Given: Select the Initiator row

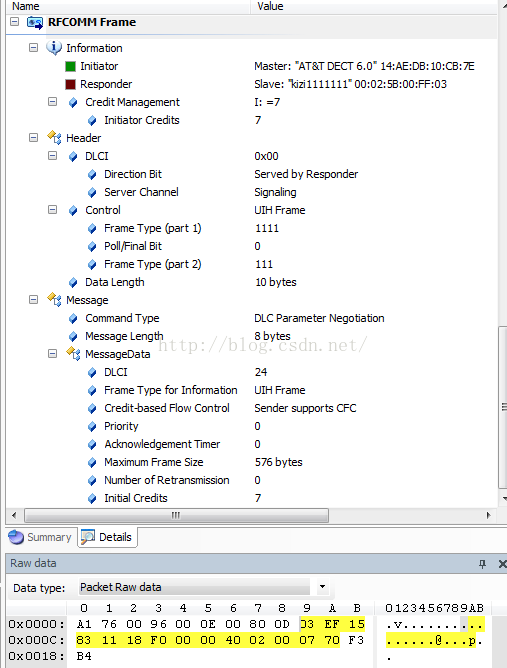Looking at the screenshot, I should pyautogui.click(x=251, y=66).
